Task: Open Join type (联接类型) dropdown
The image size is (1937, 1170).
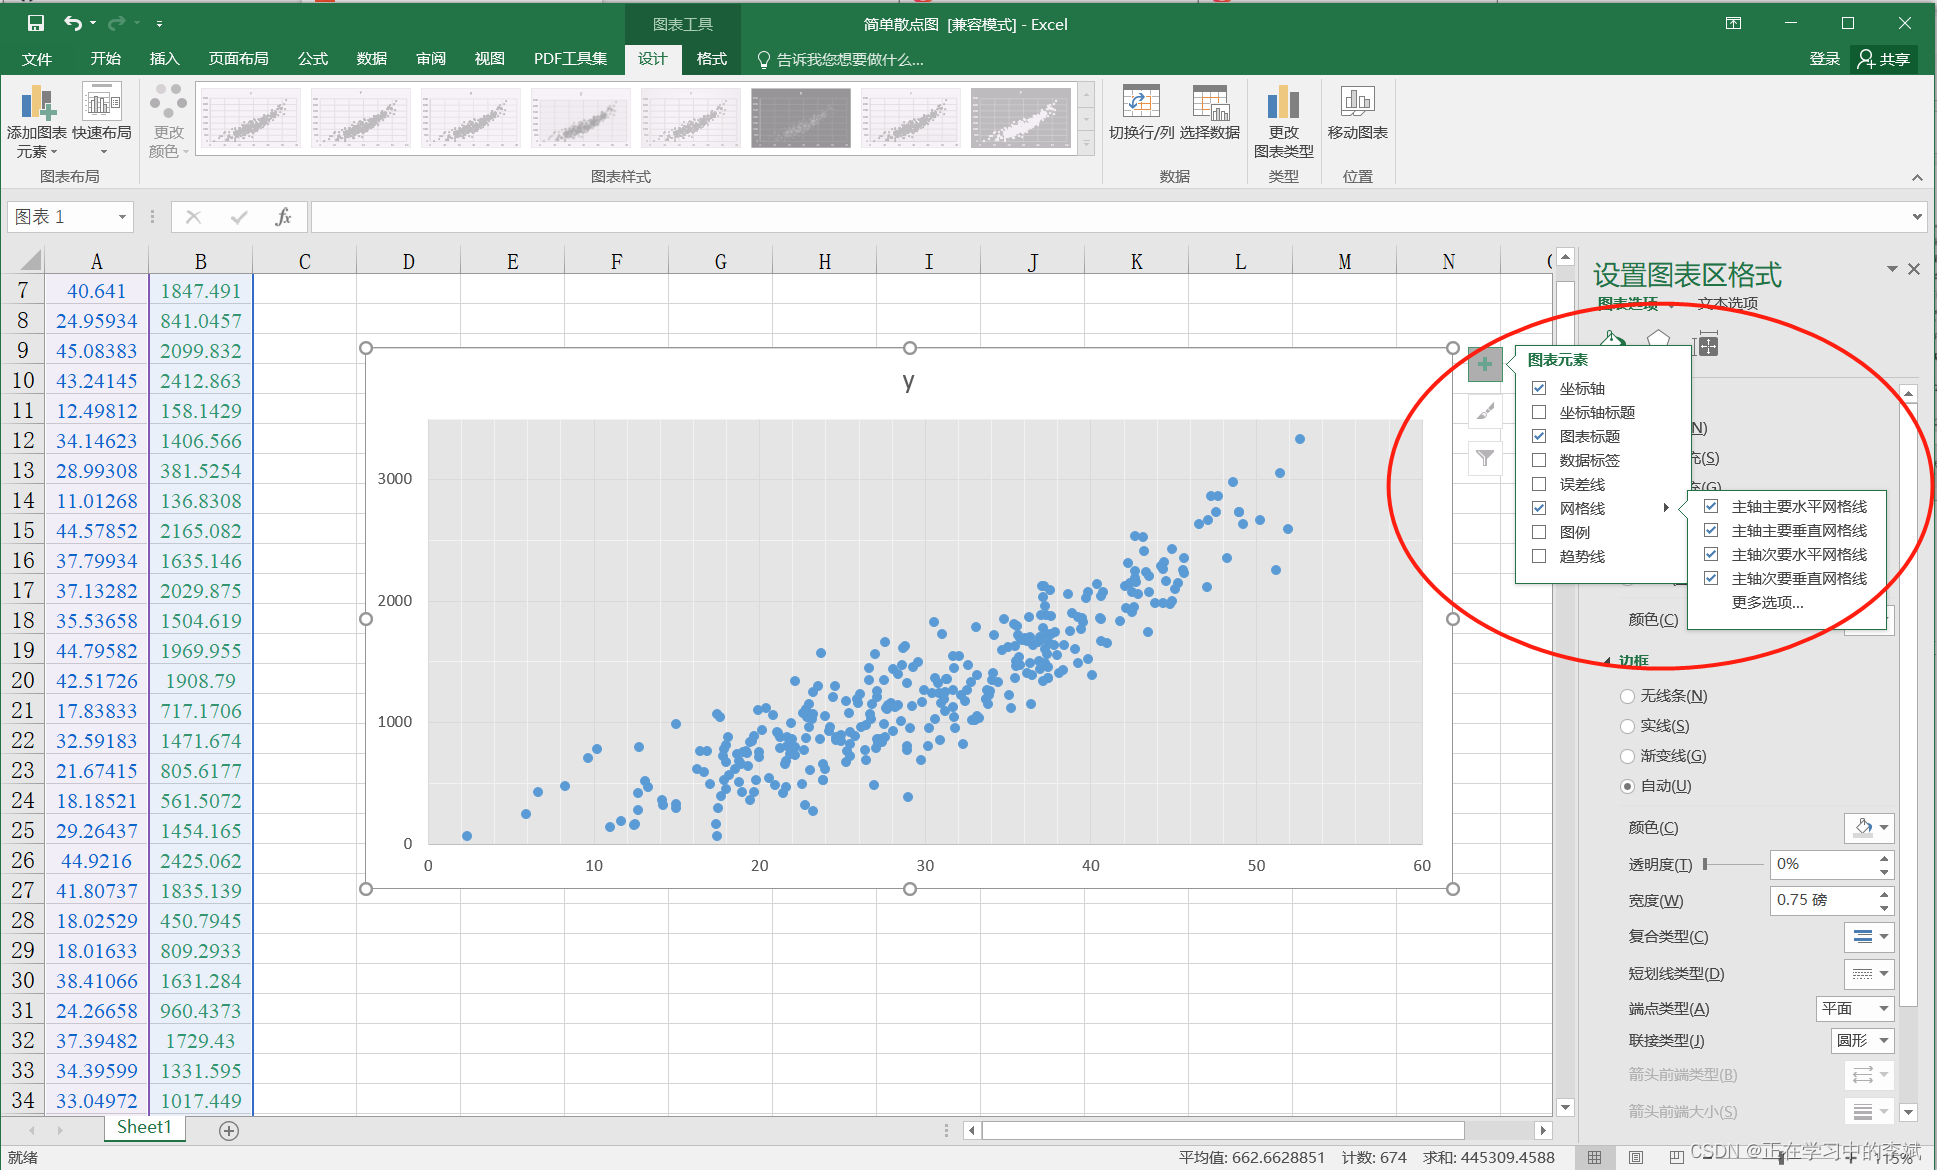Action: point(1862,1040)
